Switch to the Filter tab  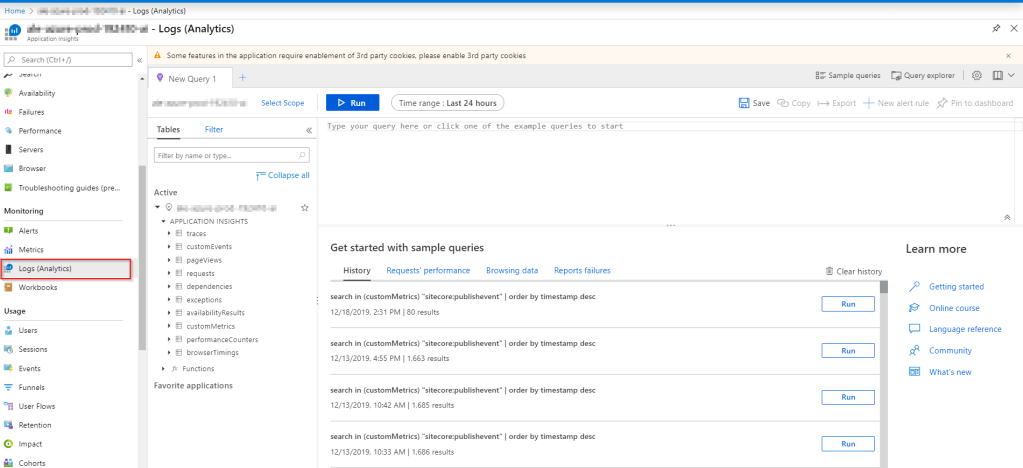(x=214, y=130)
